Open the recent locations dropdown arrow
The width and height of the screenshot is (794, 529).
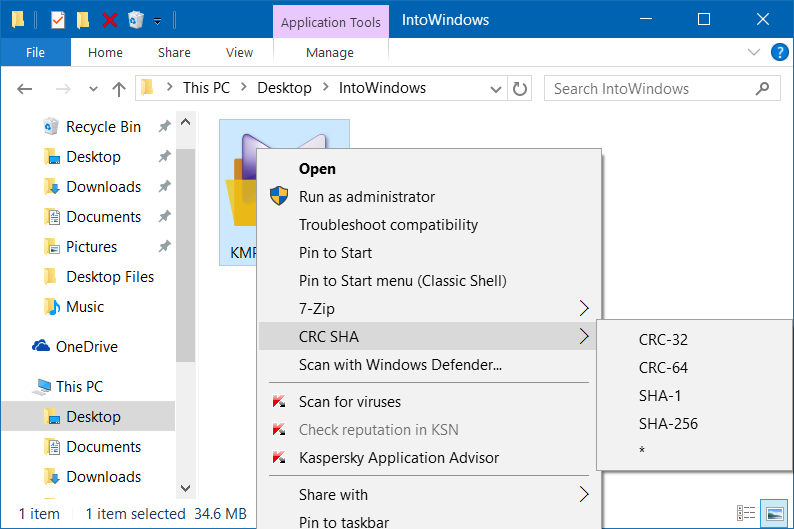click(x=93, y=89)
